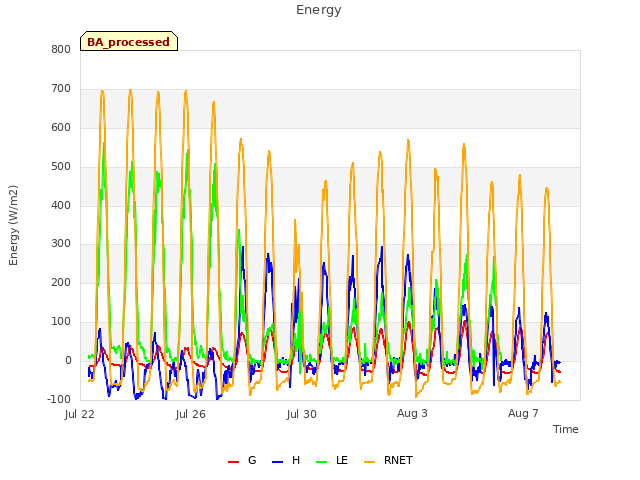Click the 300 y-axis tick label
Image resolution: width=640 pixels, height=480 pixels.
[x=61, y=244]
